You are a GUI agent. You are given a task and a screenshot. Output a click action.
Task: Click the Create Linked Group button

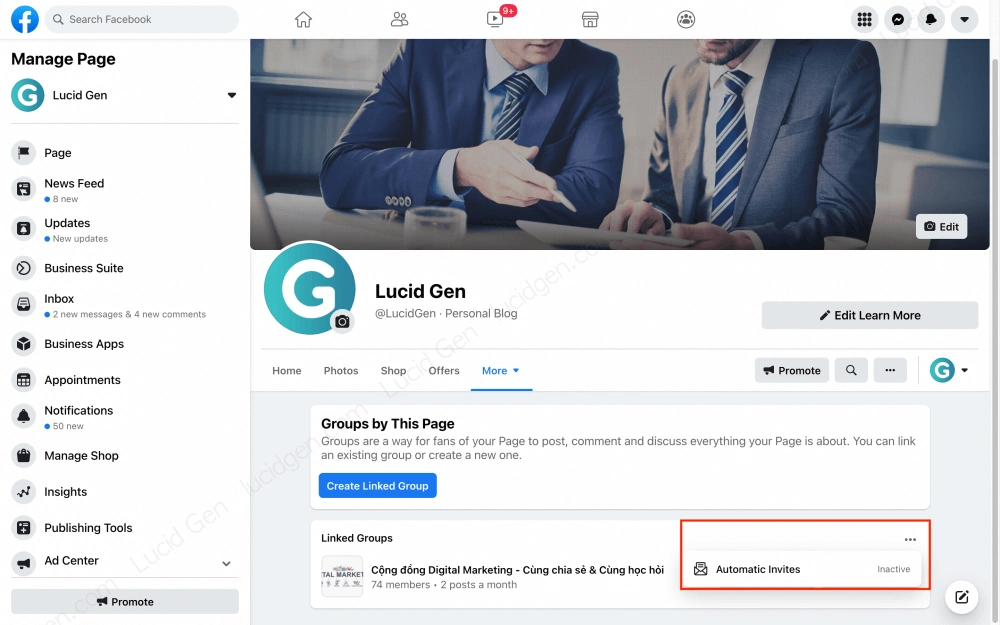(x=378, y=485)
